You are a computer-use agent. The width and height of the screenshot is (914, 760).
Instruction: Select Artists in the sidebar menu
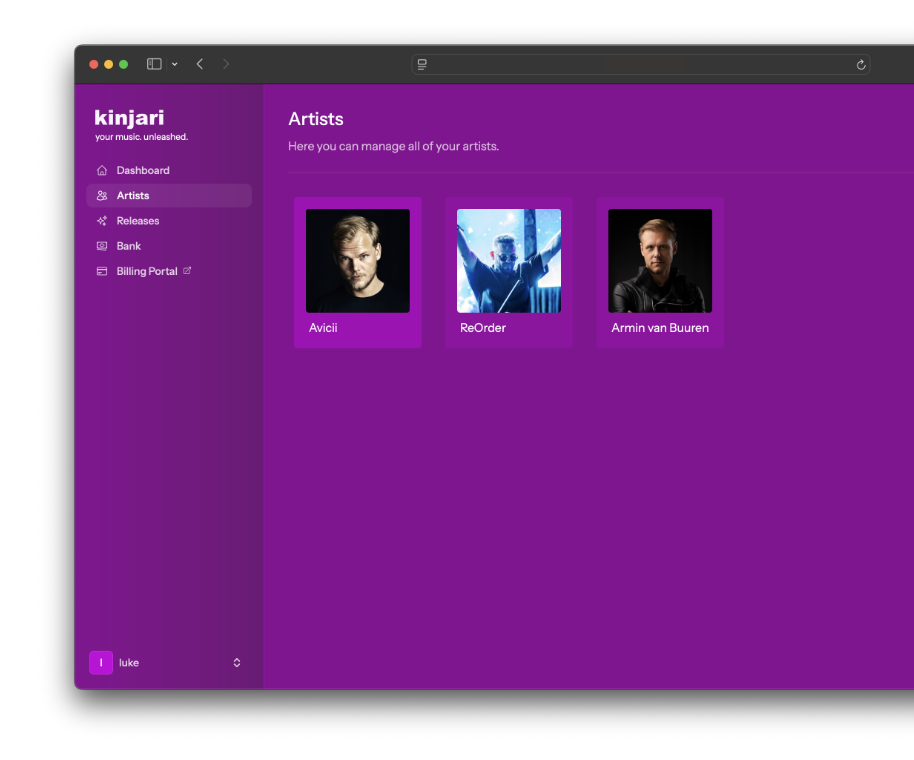(x=169, y=195)
